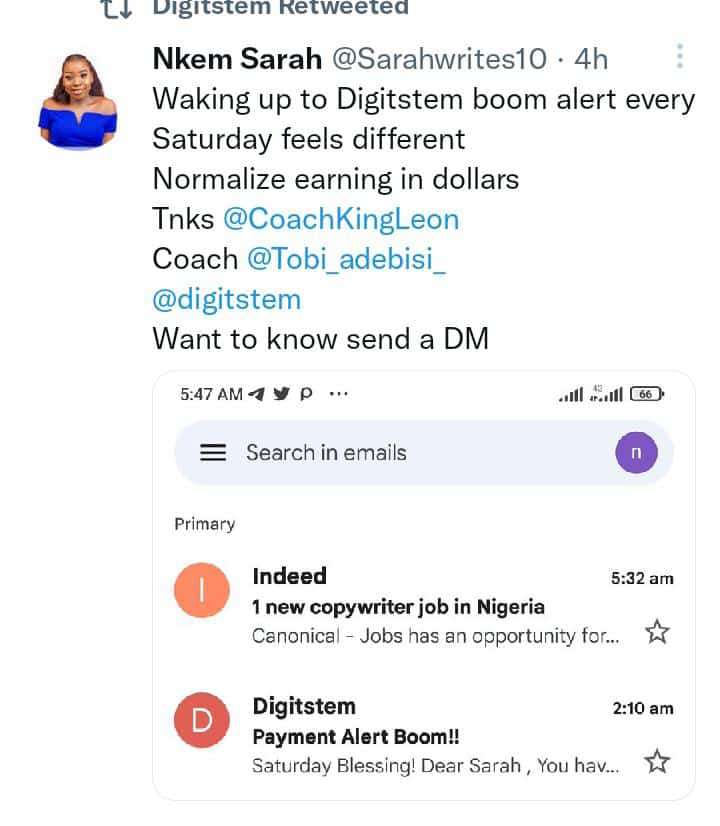Viewport: 720px width, 826px height.
Task: Tap the Twitter bird status bar icon
Action: (281, 394)
